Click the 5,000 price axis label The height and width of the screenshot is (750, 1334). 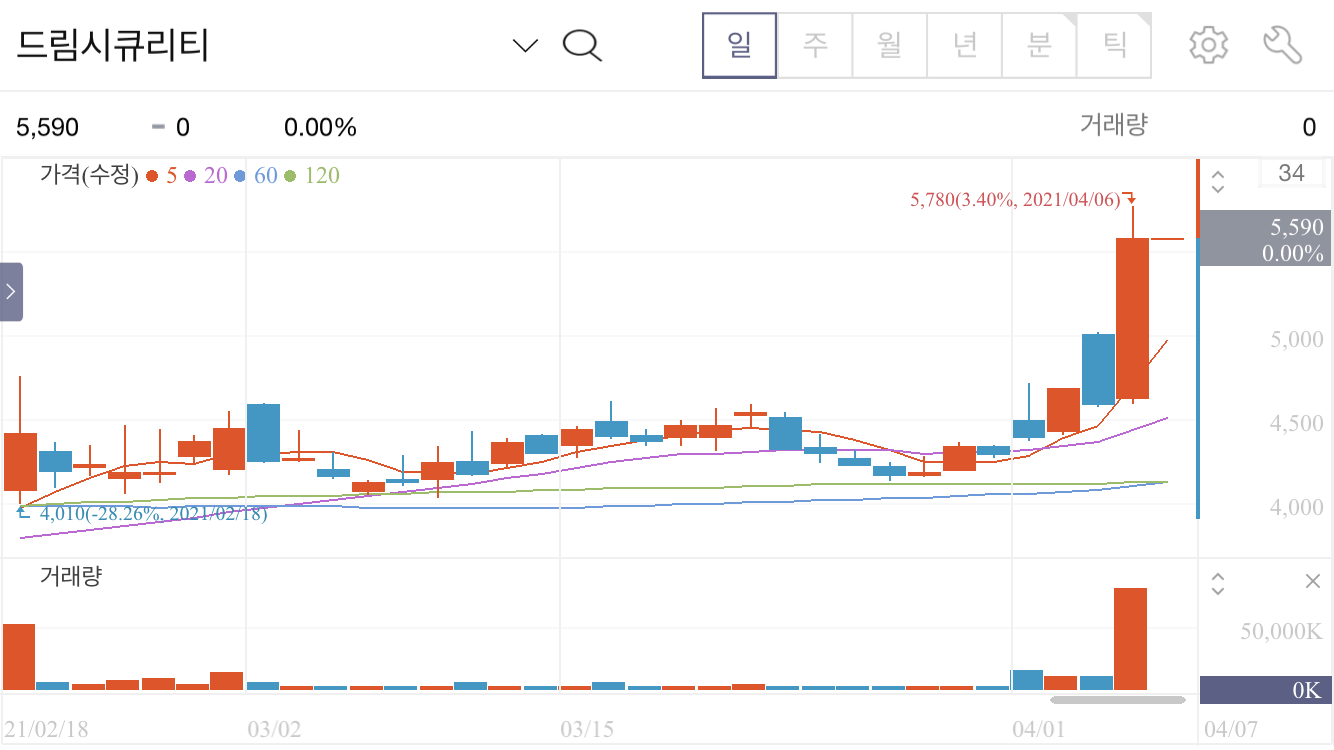click(x=1296, y=339)
